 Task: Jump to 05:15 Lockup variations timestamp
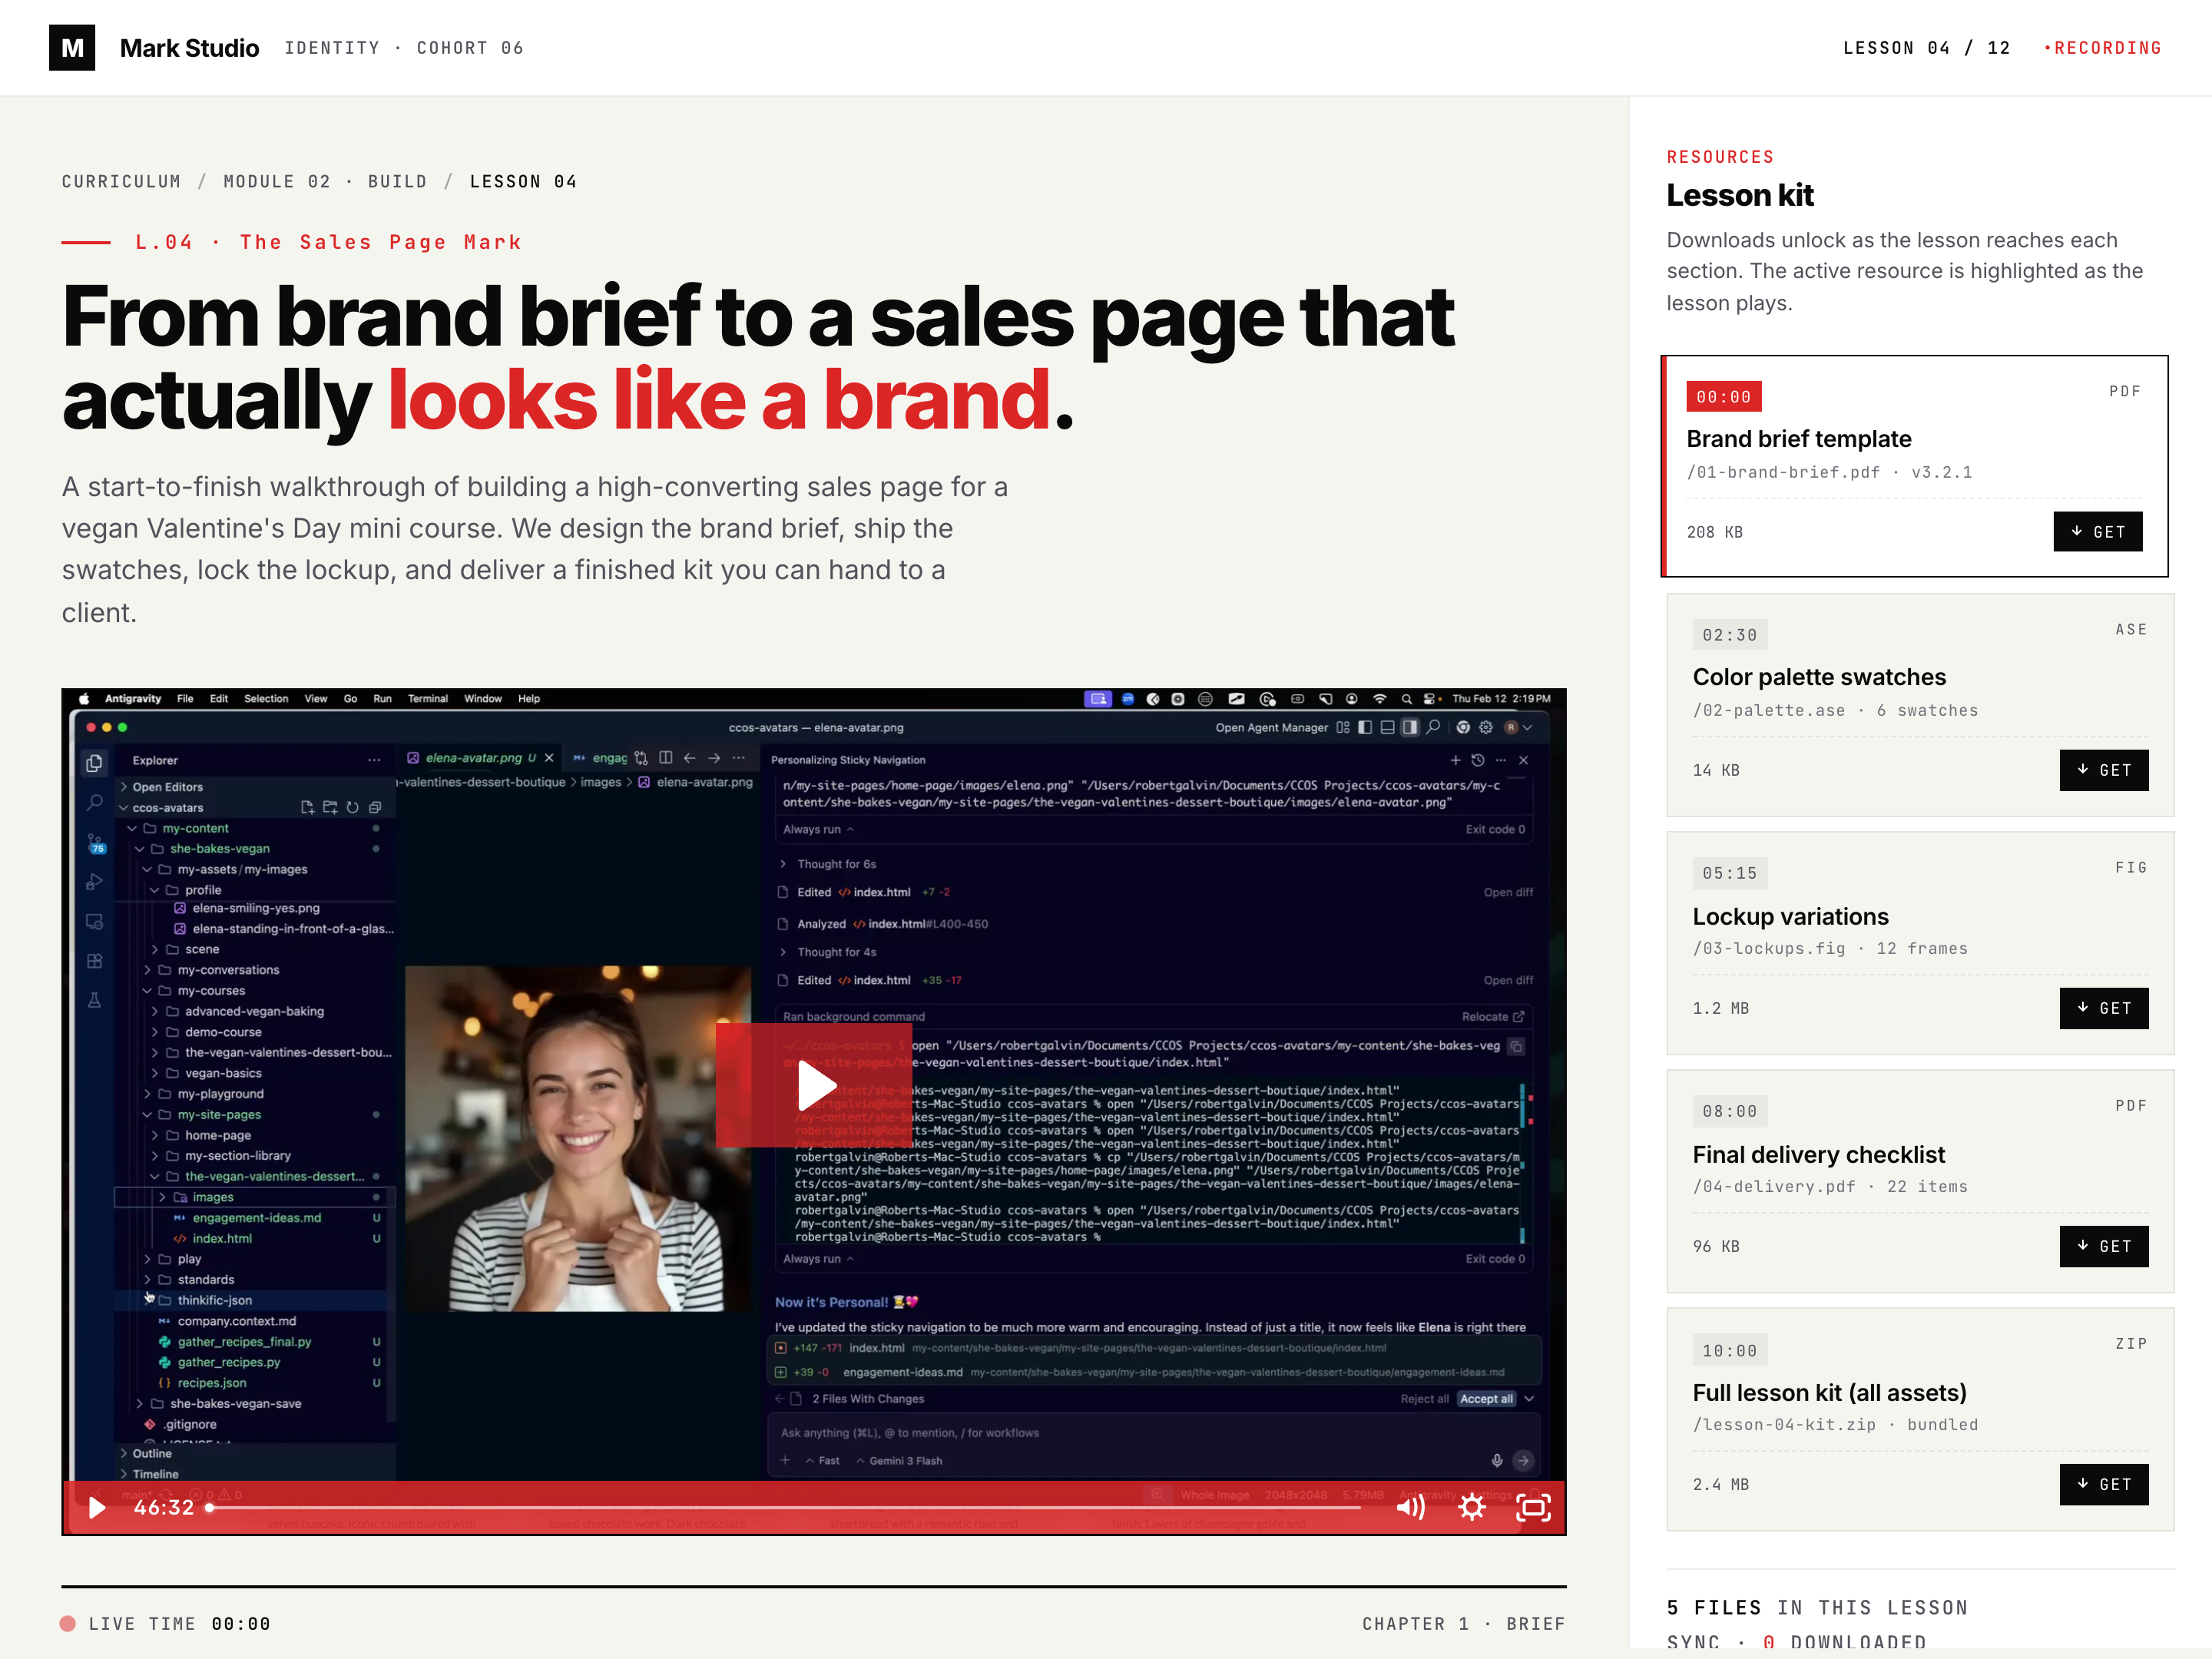[1730, 873]
